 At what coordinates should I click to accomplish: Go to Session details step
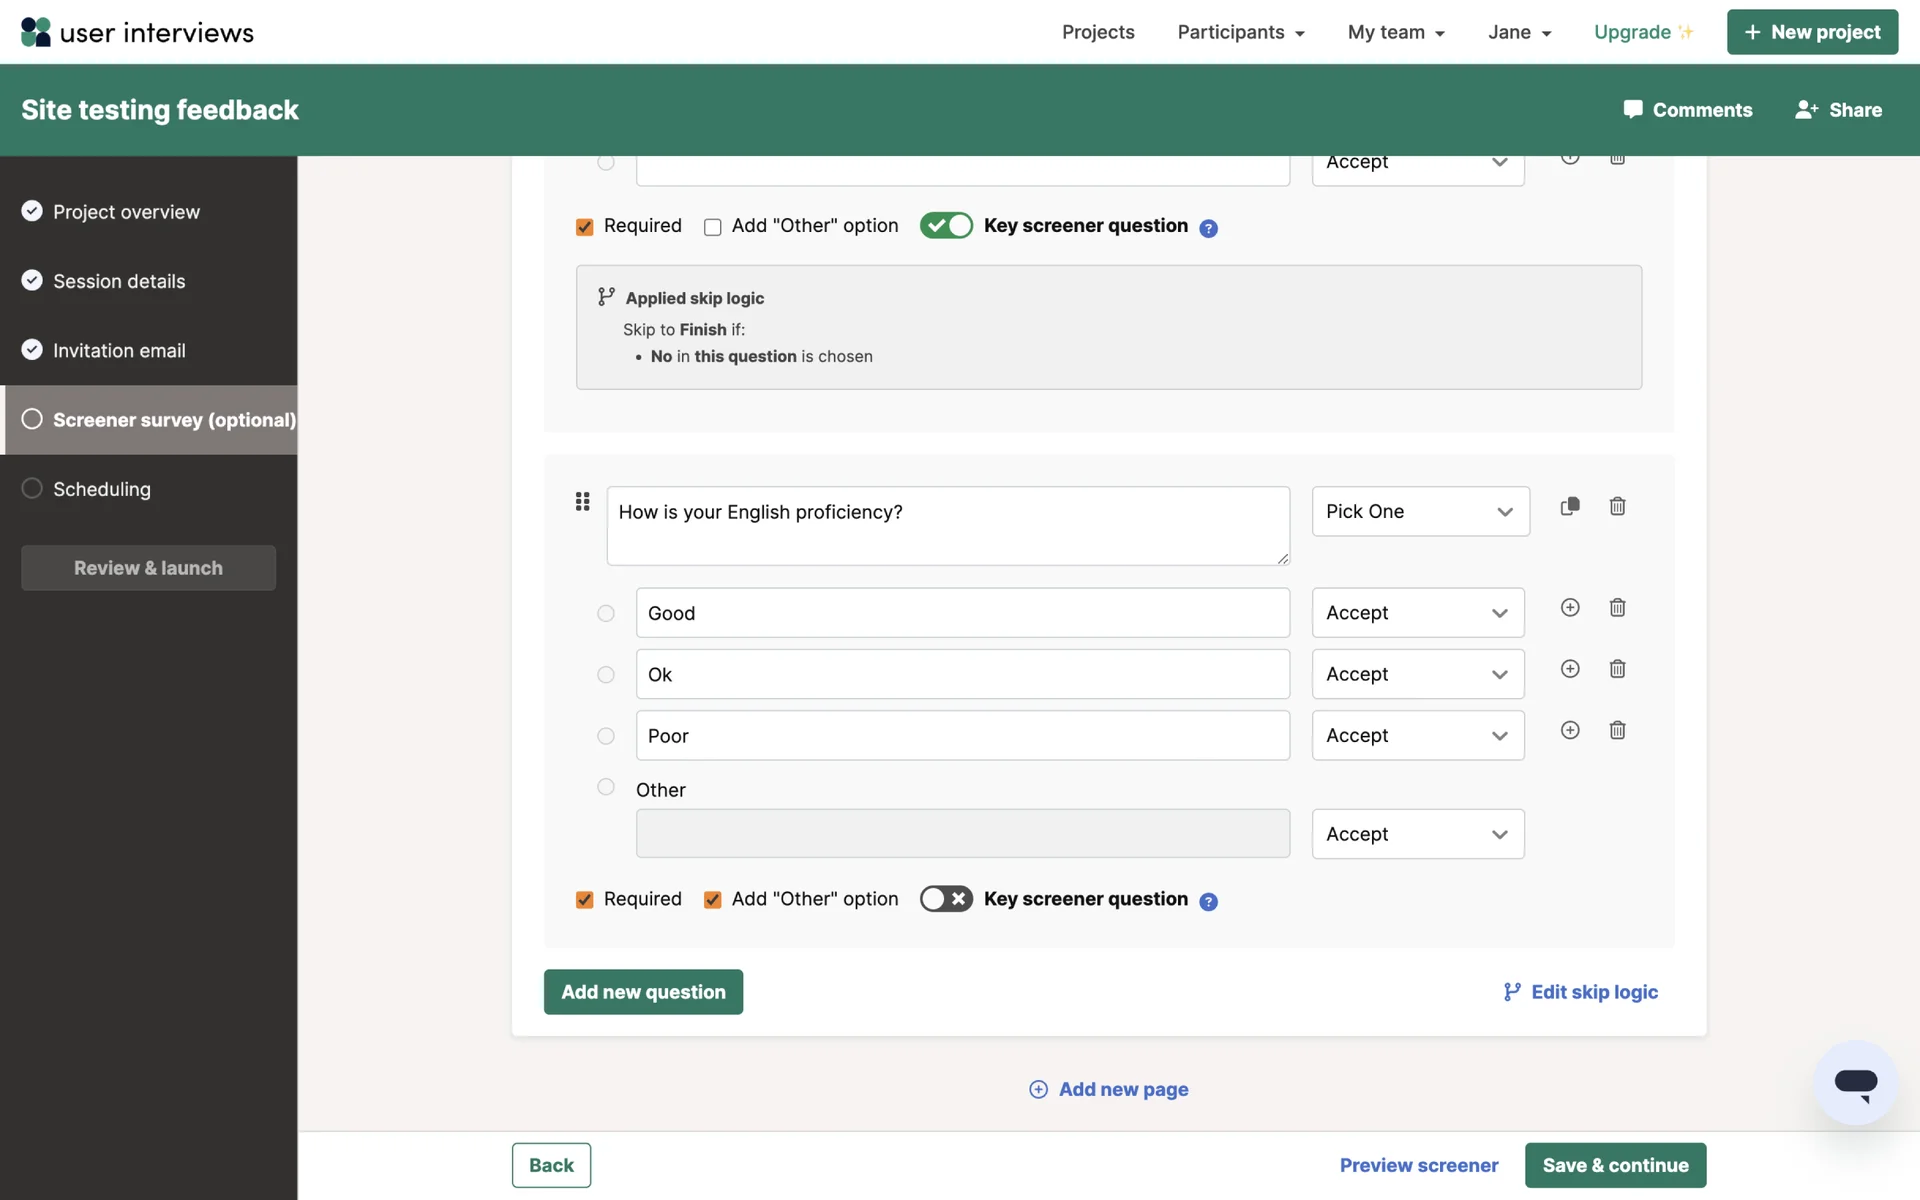[x=119, y=281]
